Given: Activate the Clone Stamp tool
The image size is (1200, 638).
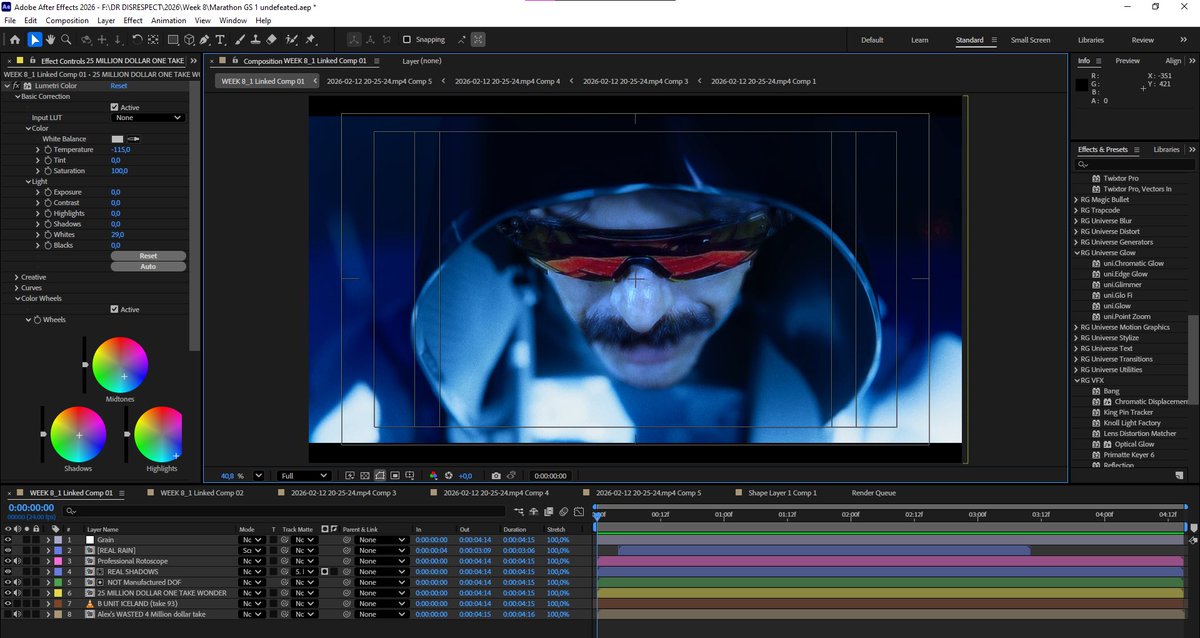Looking at the screenshot, I should click(x=256, y=40).
